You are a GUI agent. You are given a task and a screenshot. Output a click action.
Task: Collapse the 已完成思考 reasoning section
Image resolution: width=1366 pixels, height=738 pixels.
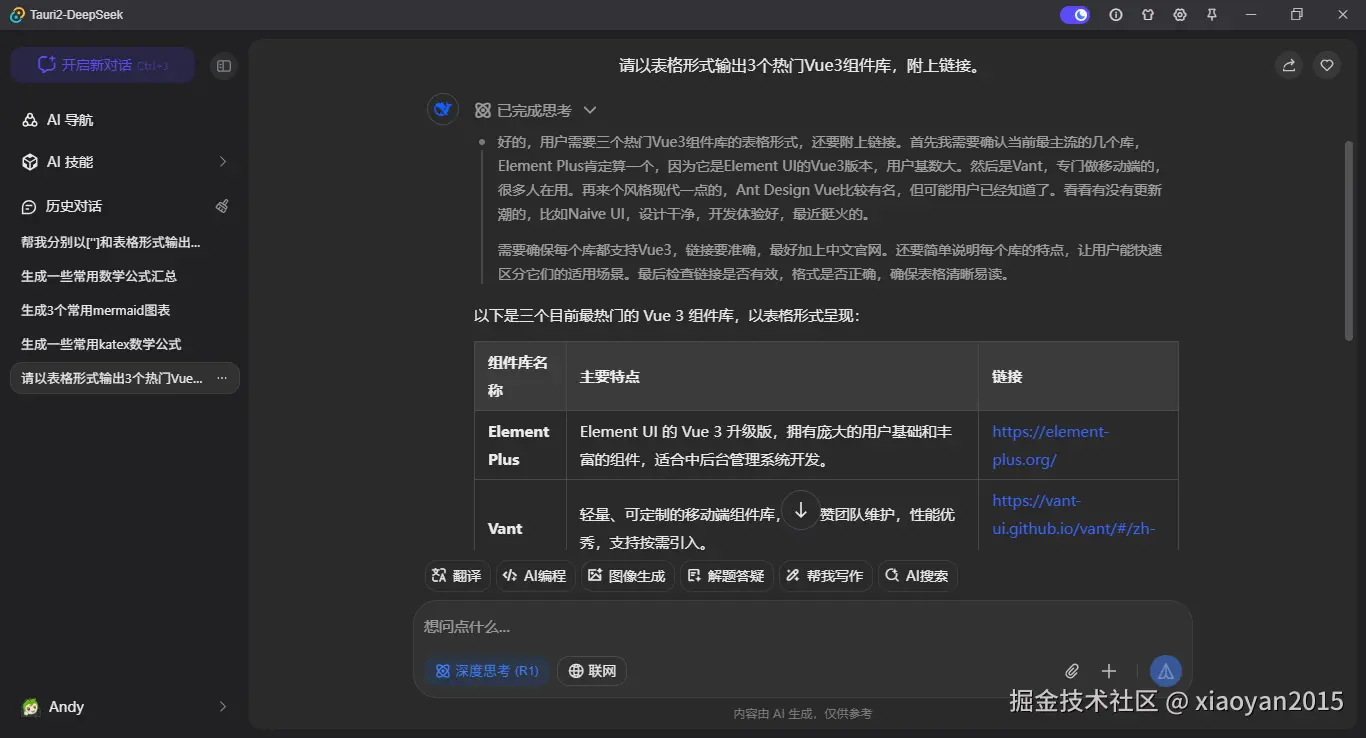coord(590,110)
